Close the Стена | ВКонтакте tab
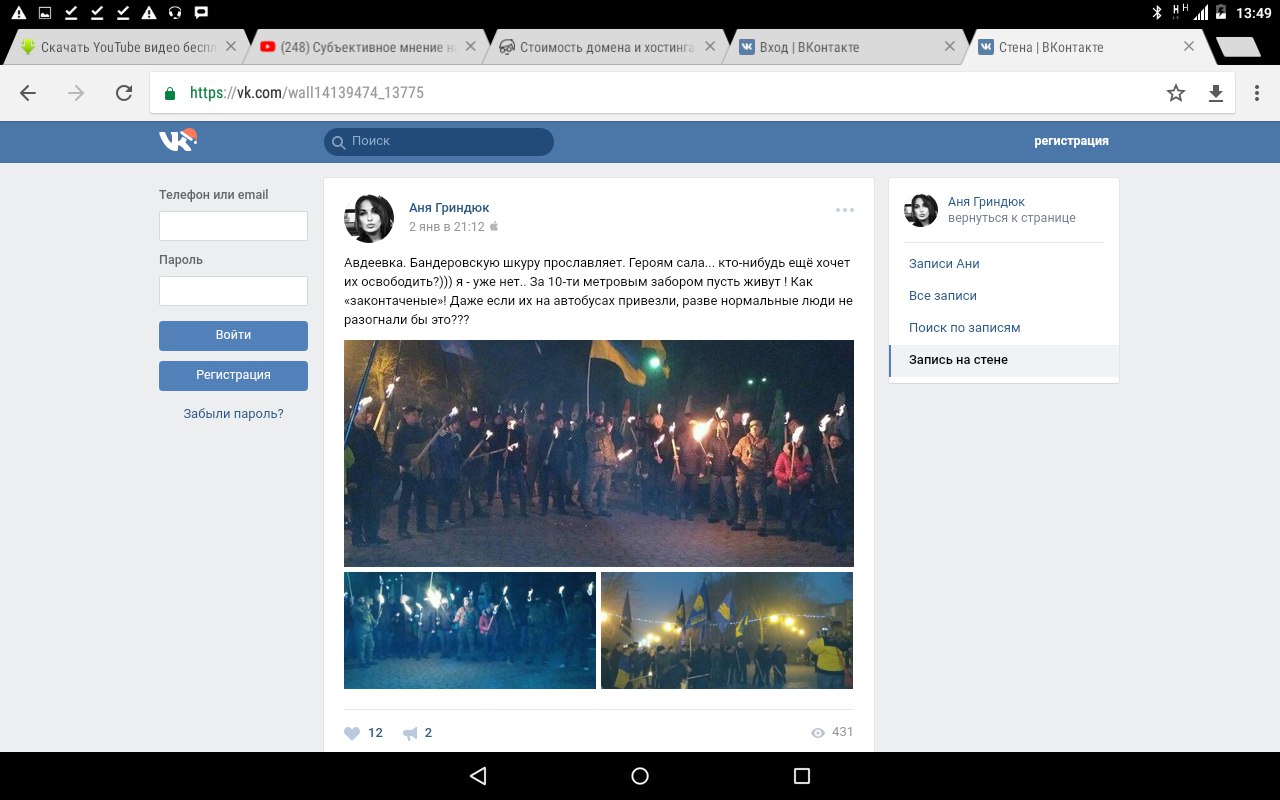 [1189, 46]
